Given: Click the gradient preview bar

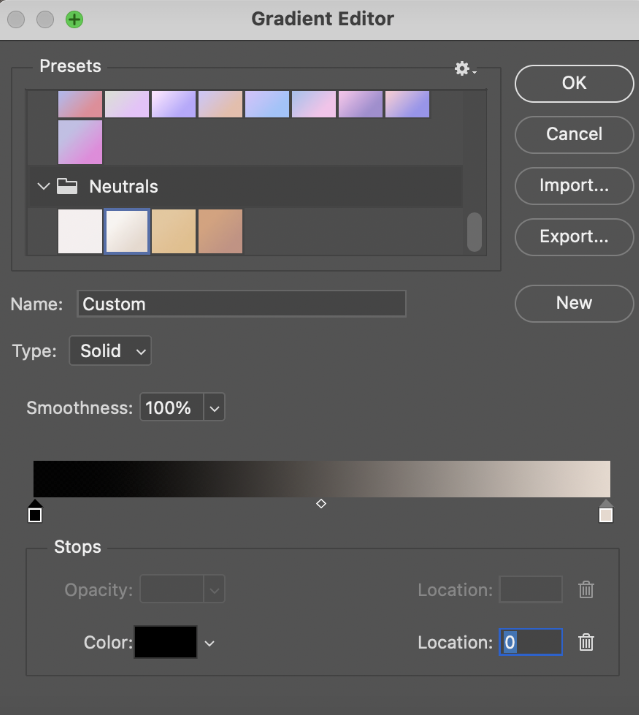Looking at the screenshot, I should tap(322, 479).
